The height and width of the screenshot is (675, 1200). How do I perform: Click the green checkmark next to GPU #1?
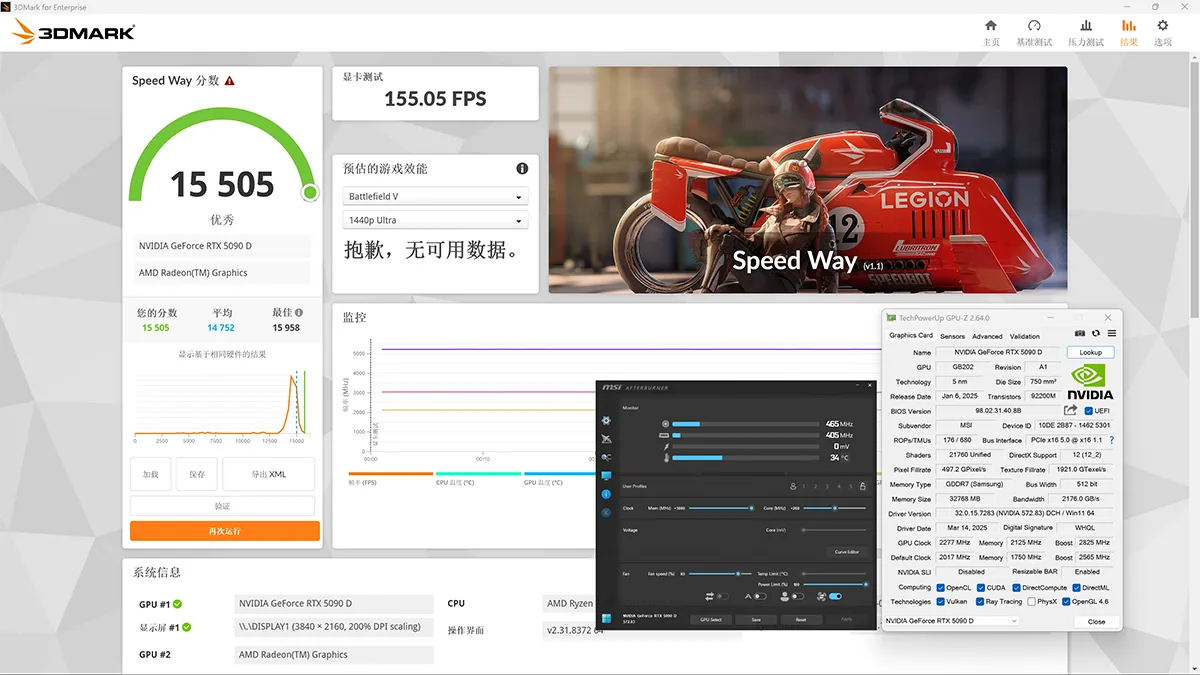tap(177, 604)
